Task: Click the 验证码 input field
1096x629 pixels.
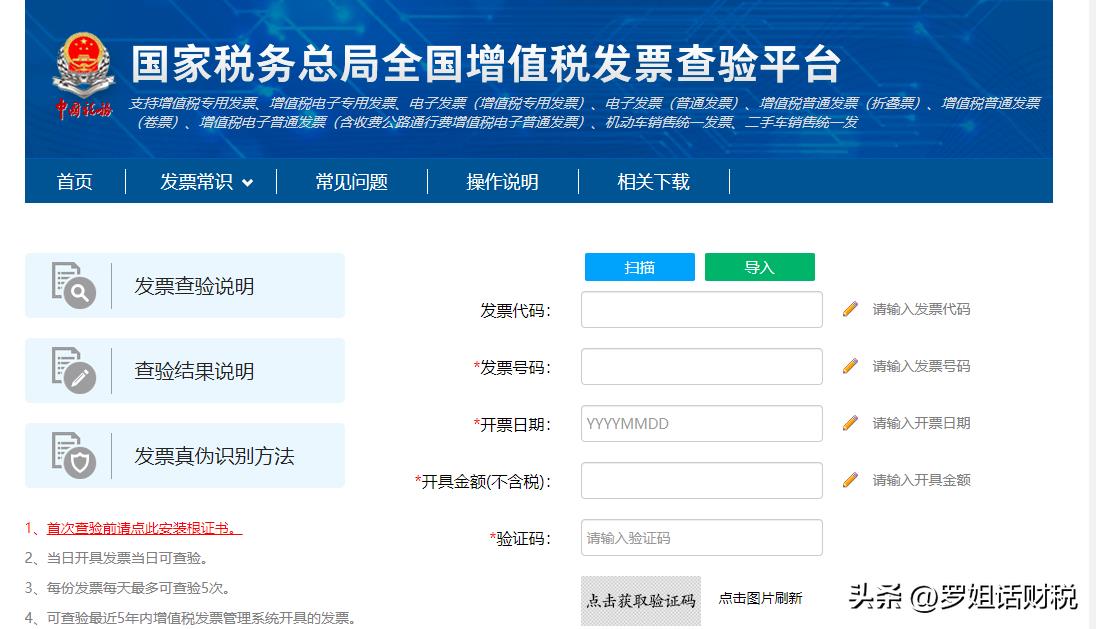Action: (701, 538)
